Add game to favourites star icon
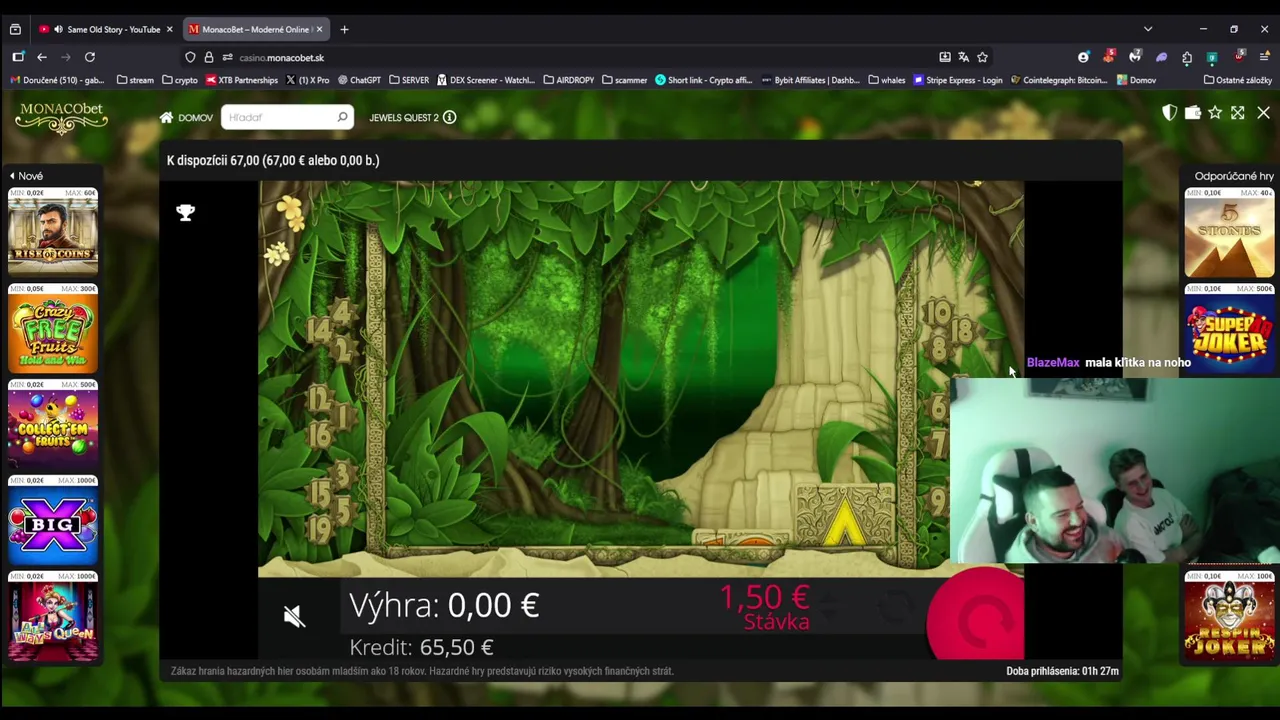The image size is (1280, 720). [1215, 113]
